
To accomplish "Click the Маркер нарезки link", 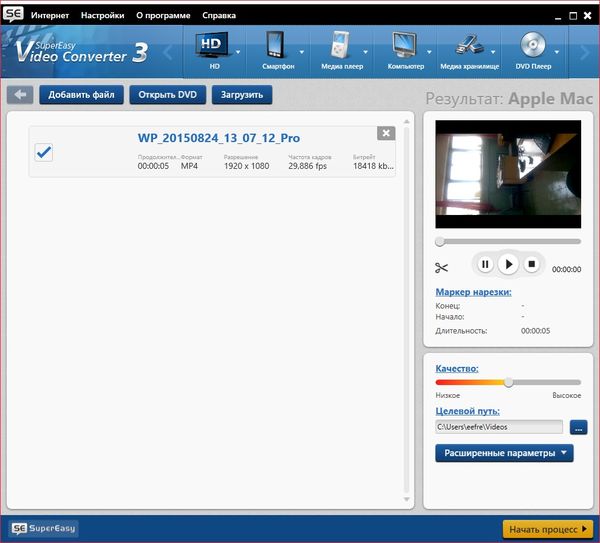I will point(473,292).
